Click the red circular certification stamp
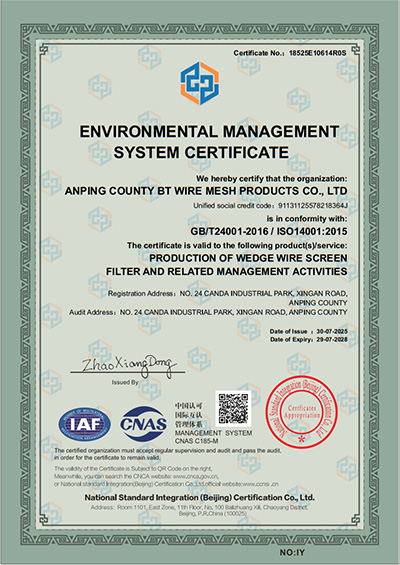This screenshot has width=400, height=565. point(302,412)
